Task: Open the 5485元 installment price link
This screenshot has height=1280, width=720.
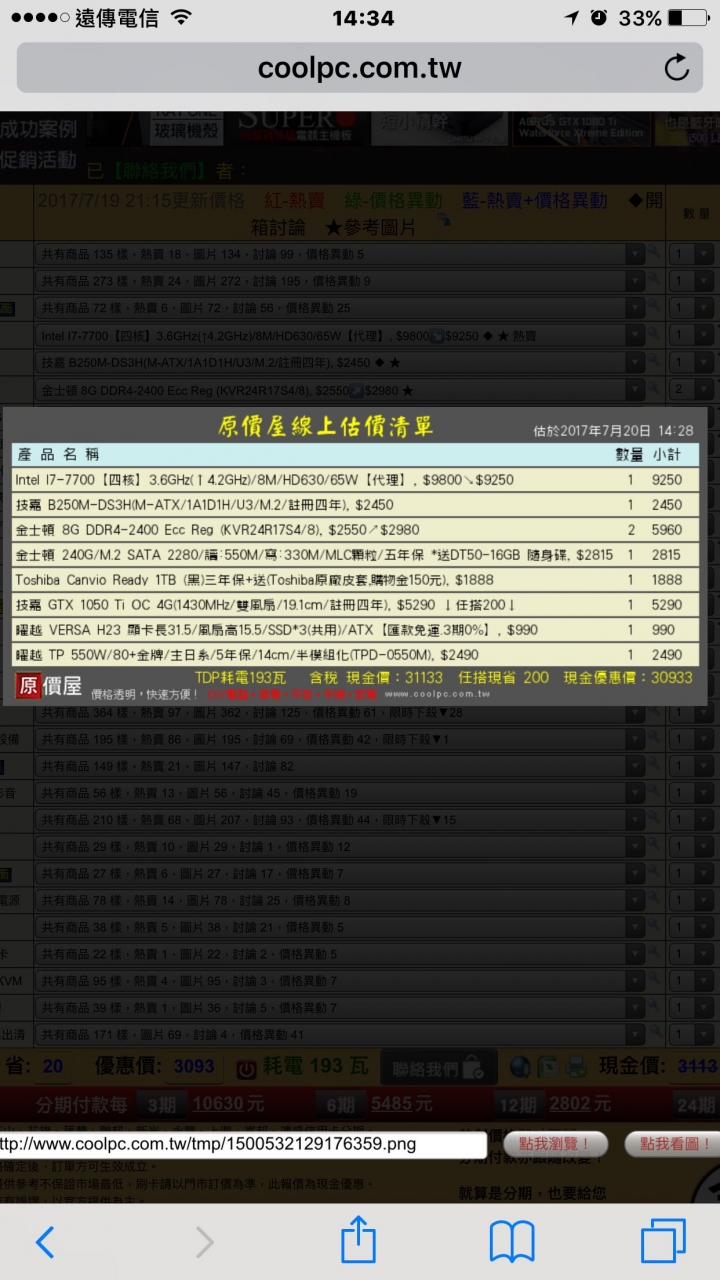Action: point(402,1105)
